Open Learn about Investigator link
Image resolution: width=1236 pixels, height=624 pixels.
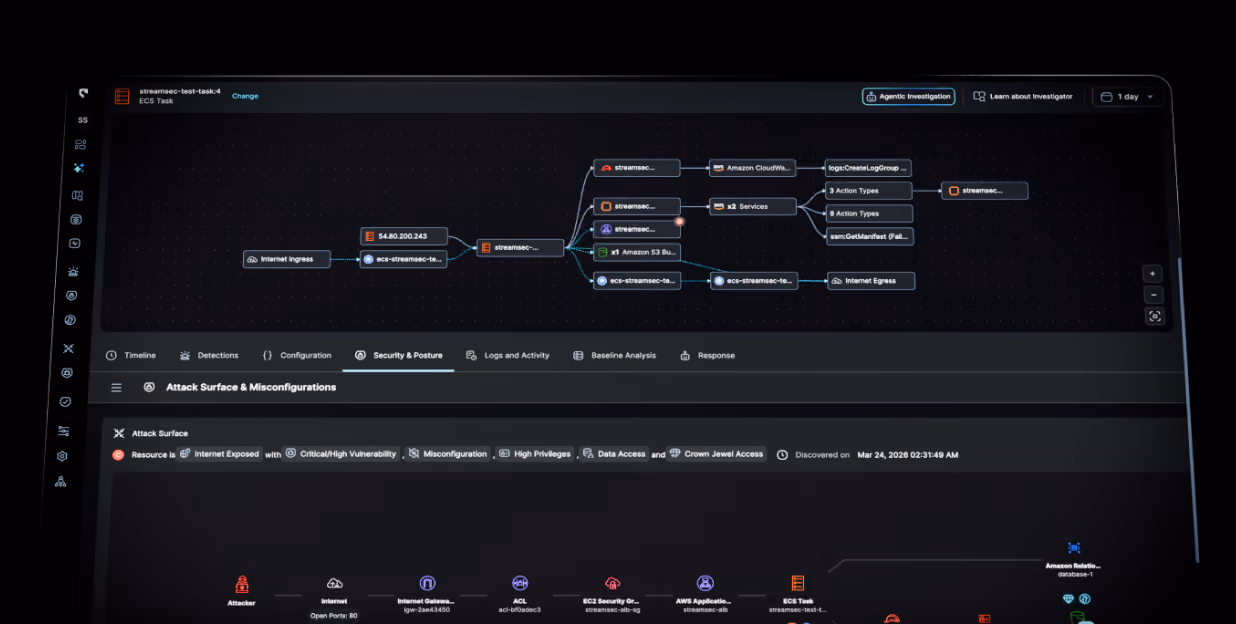coord(1023,97)
